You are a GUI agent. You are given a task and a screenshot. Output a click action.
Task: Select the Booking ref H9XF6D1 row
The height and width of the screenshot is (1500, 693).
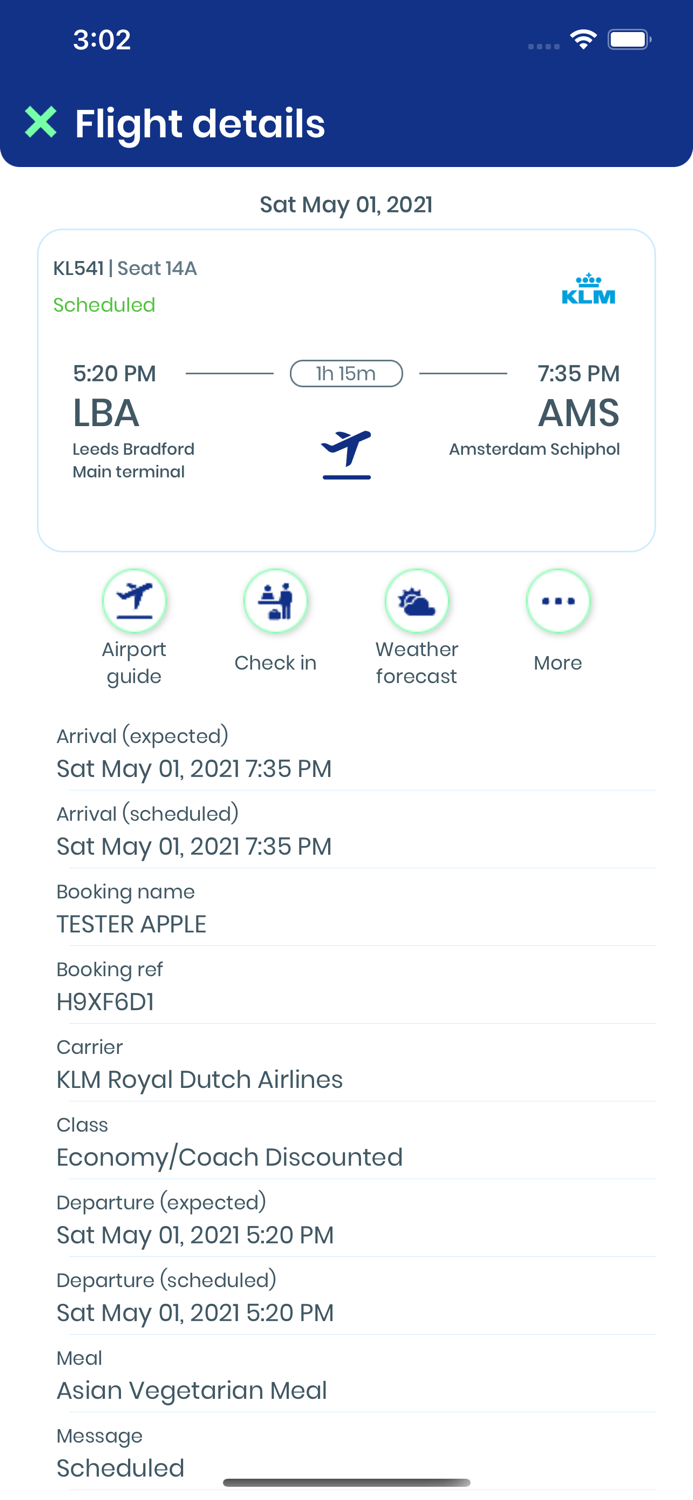coord(355,987)
